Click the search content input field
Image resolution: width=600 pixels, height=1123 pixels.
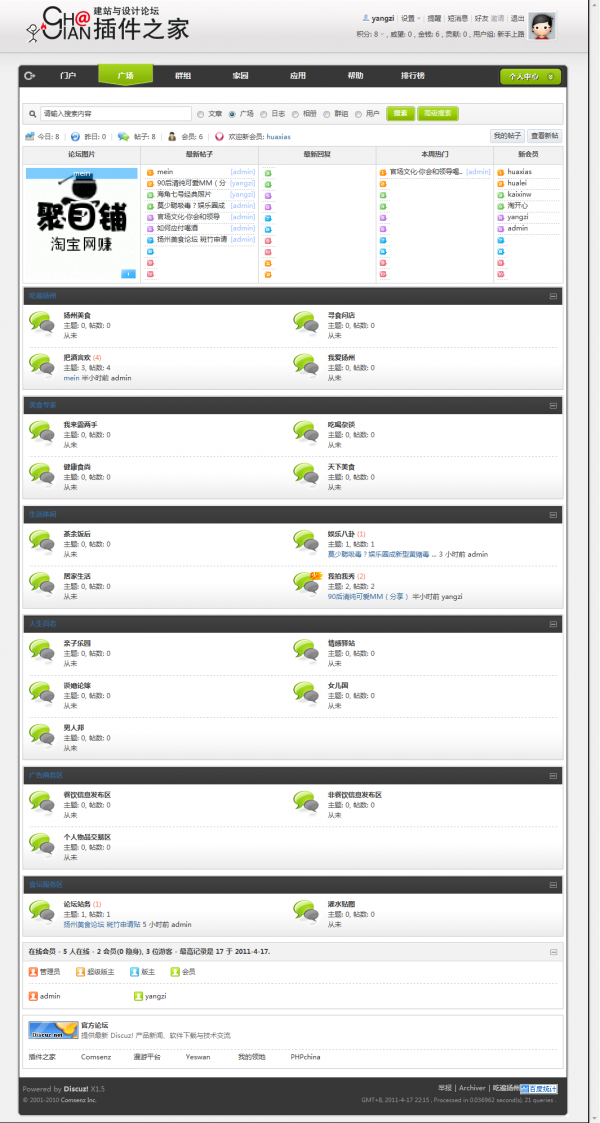[115, 114]
